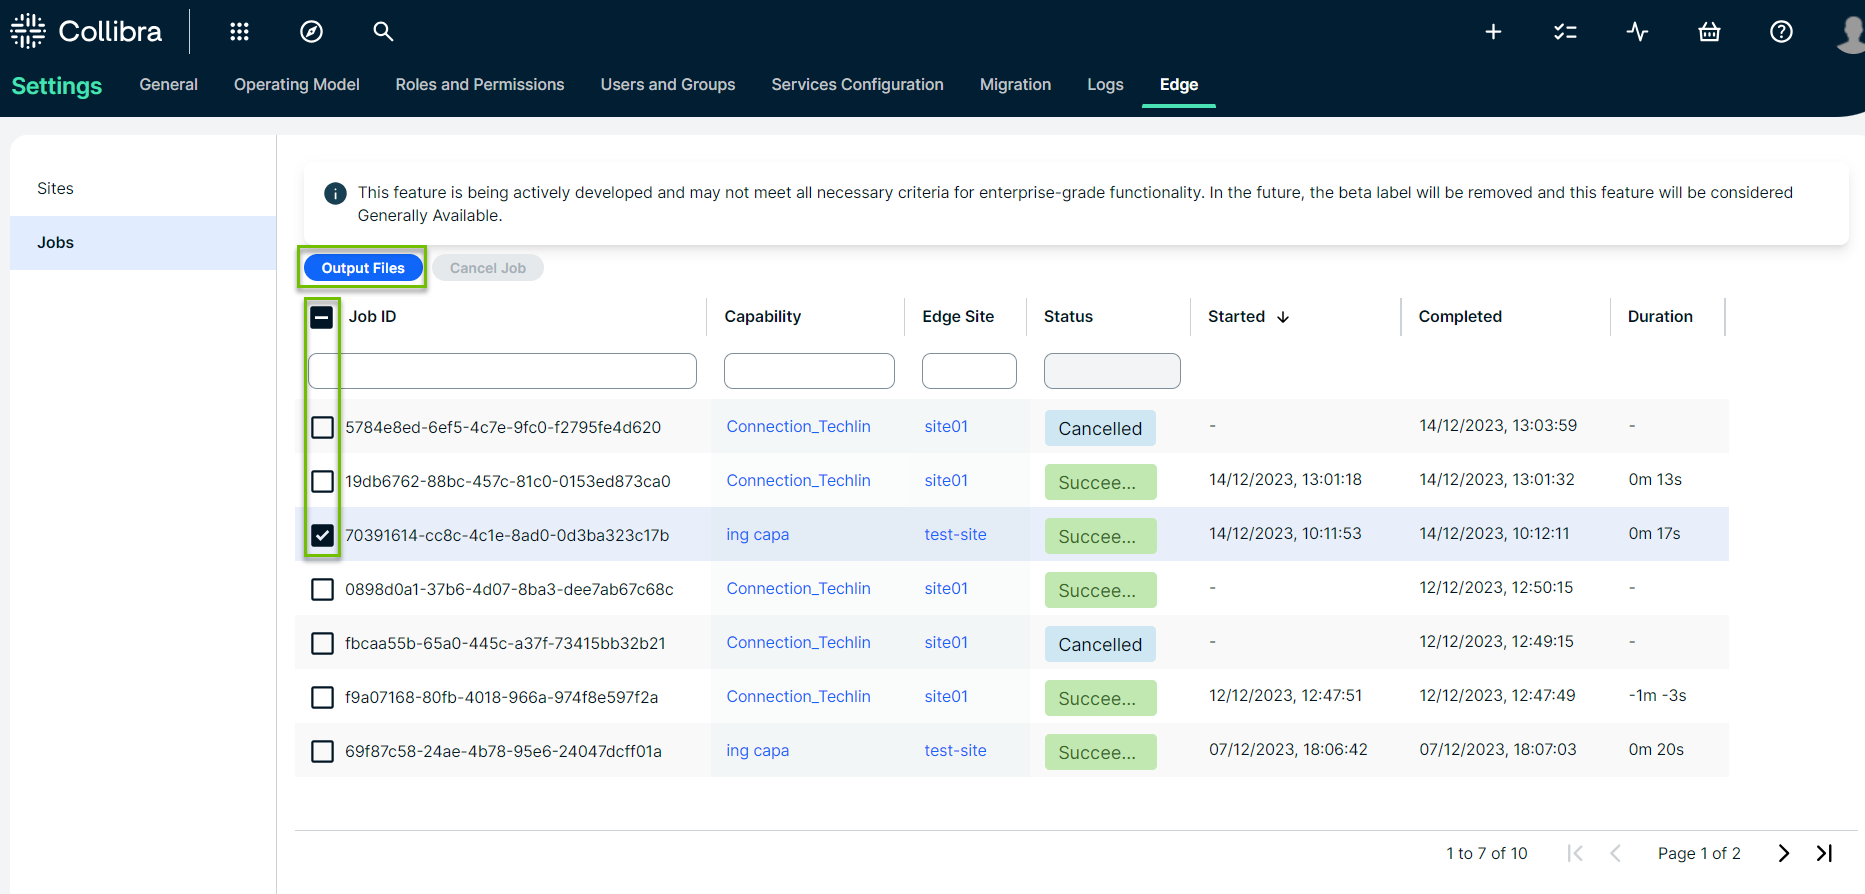Screen dimensions: 1865x894
Task: Select checkbox for job 5784e8ed-6ef5
Action: [x=322, y=427]
